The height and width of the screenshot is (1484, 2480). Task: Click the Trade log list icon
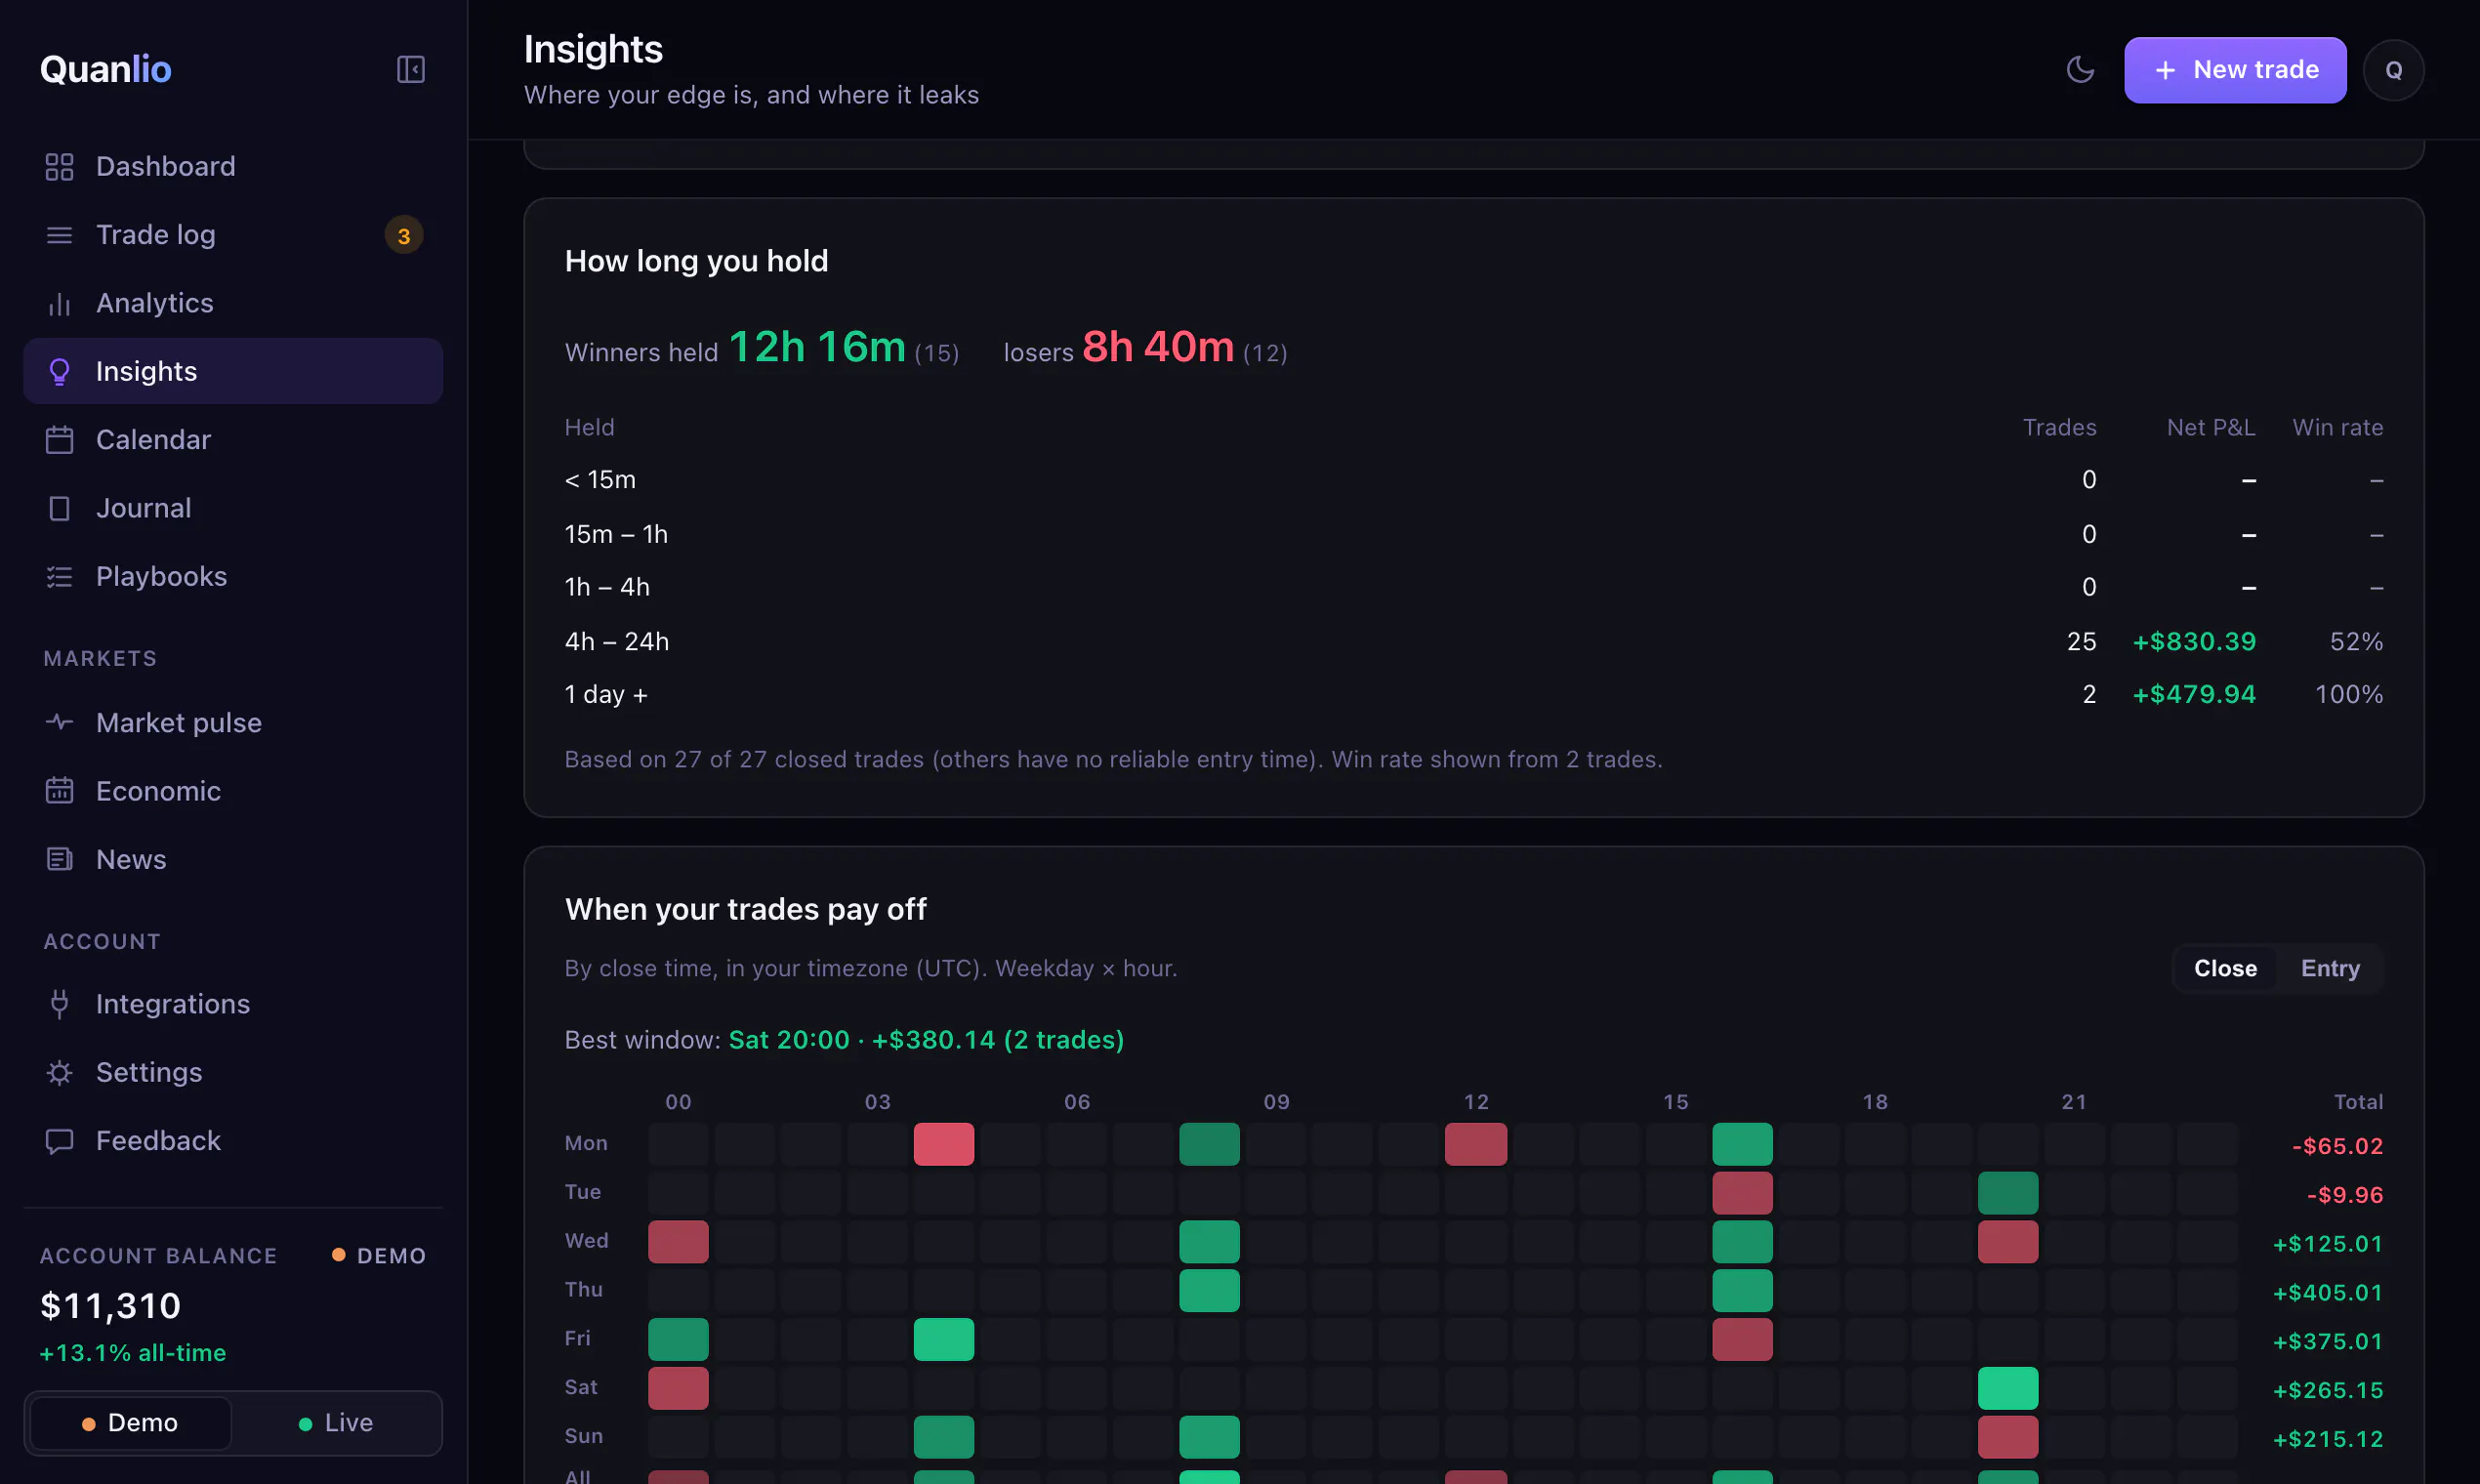[x=59, y=235]
